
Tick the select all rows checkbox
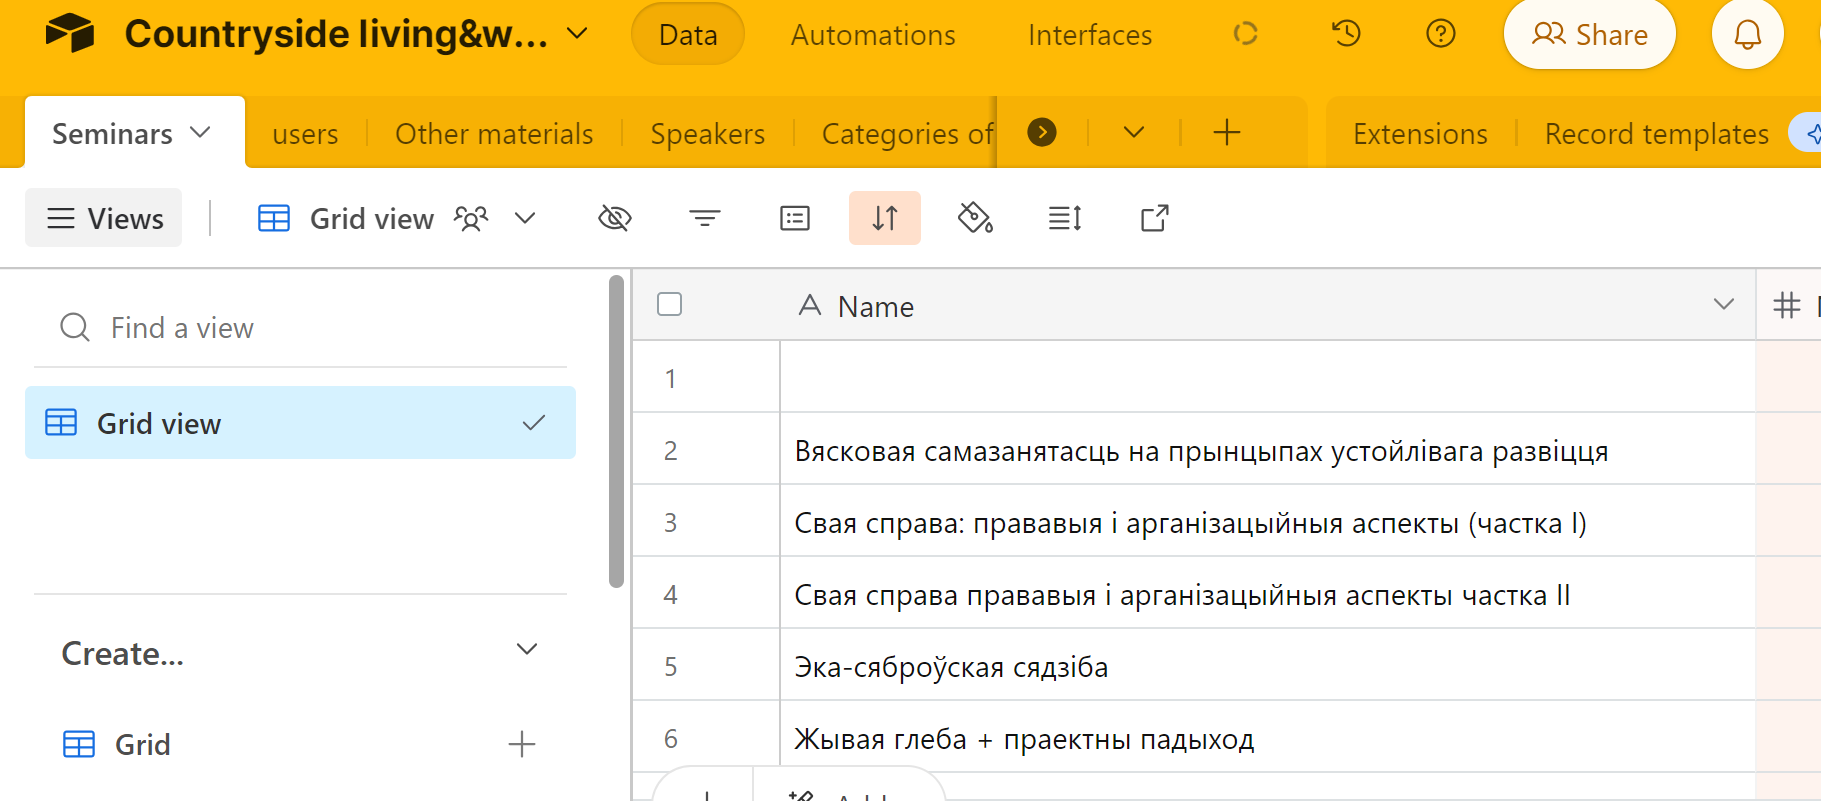(x=670, y=304)
